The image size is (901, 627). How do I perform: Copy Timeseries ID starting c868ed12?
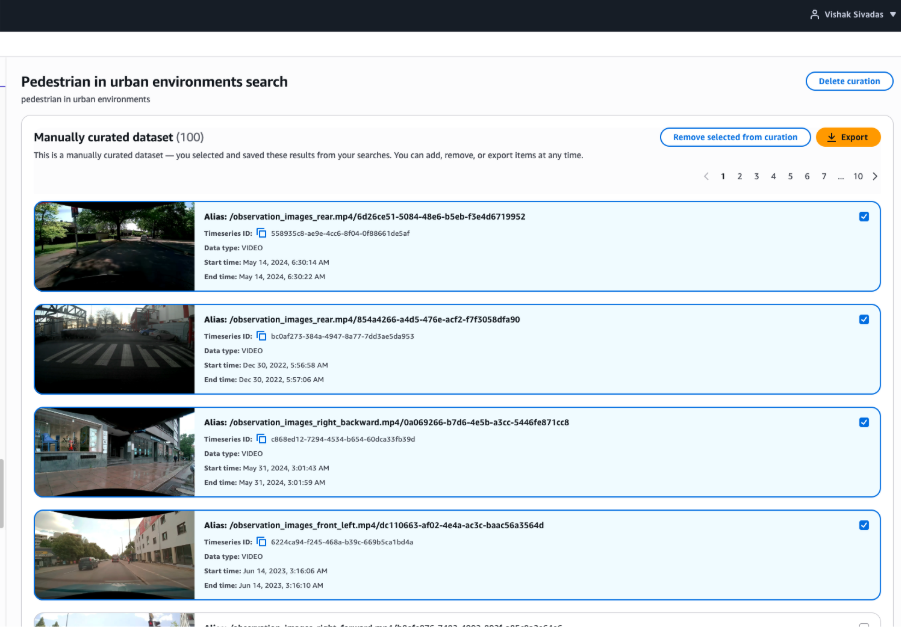[261, 439]
